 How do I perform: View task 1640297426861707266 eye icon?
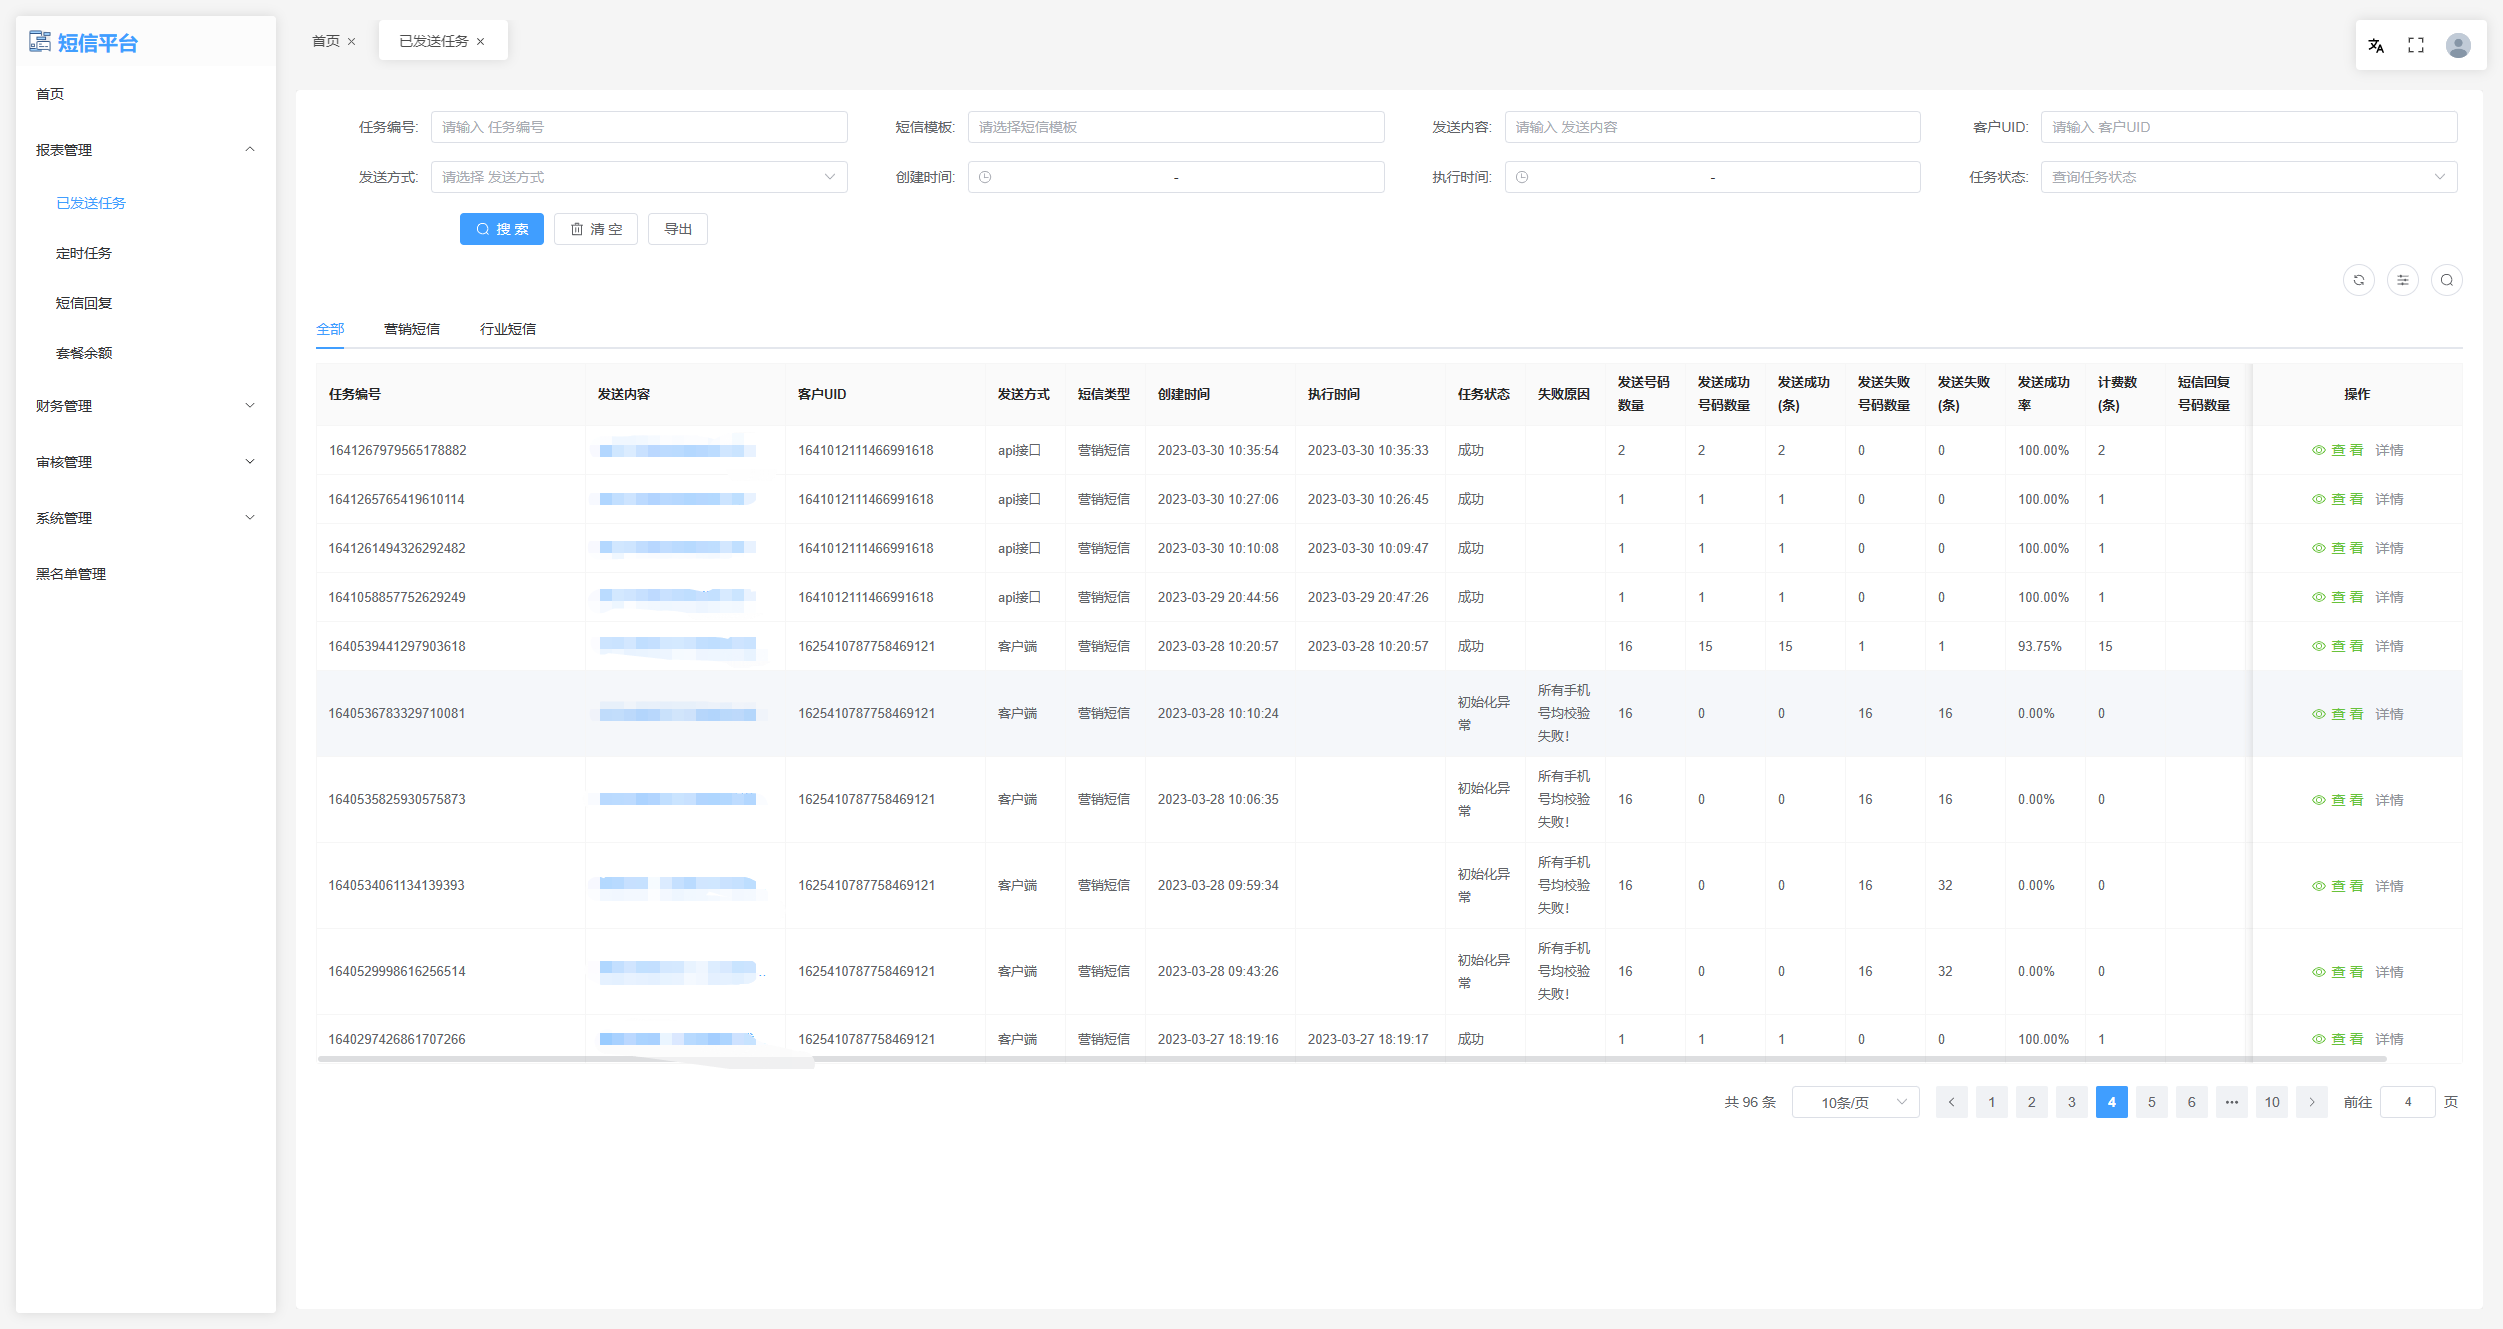pyautogui.click(x=2319, y=1039)
